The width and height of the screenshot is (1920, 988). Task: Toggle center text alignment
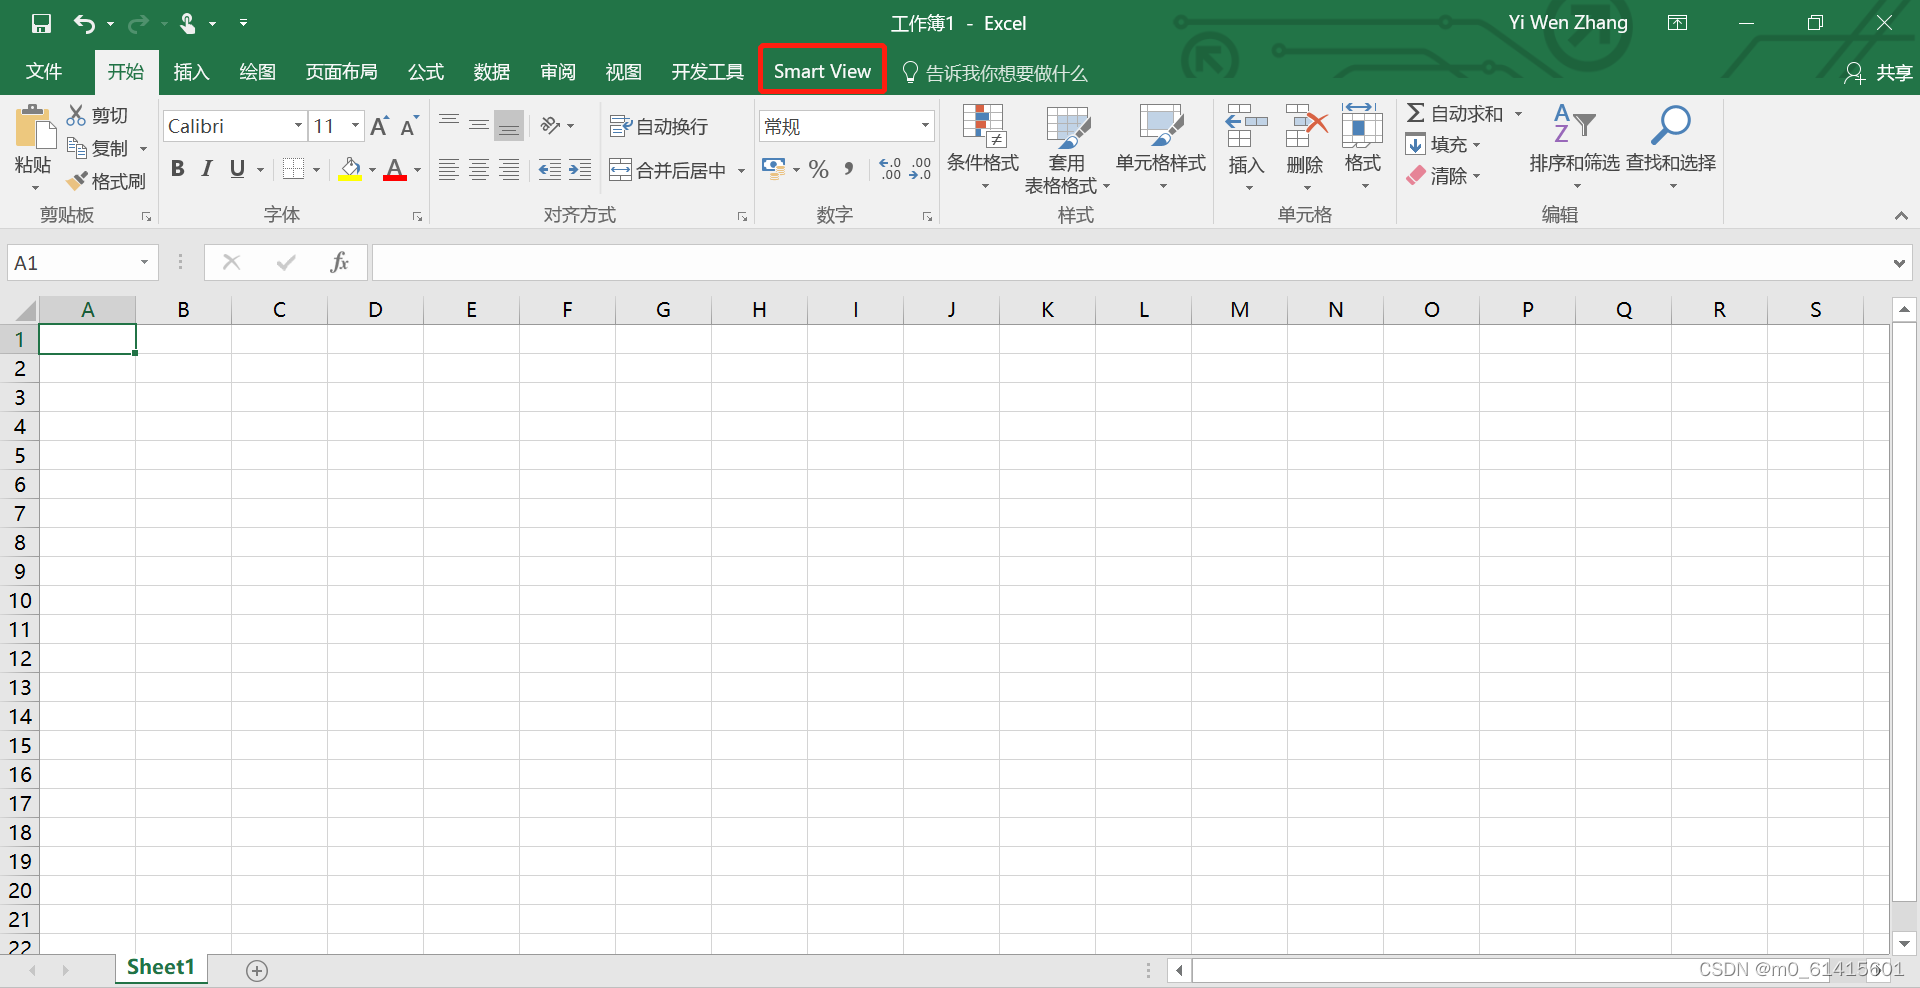pyautogui.click(x=478, y=169)
